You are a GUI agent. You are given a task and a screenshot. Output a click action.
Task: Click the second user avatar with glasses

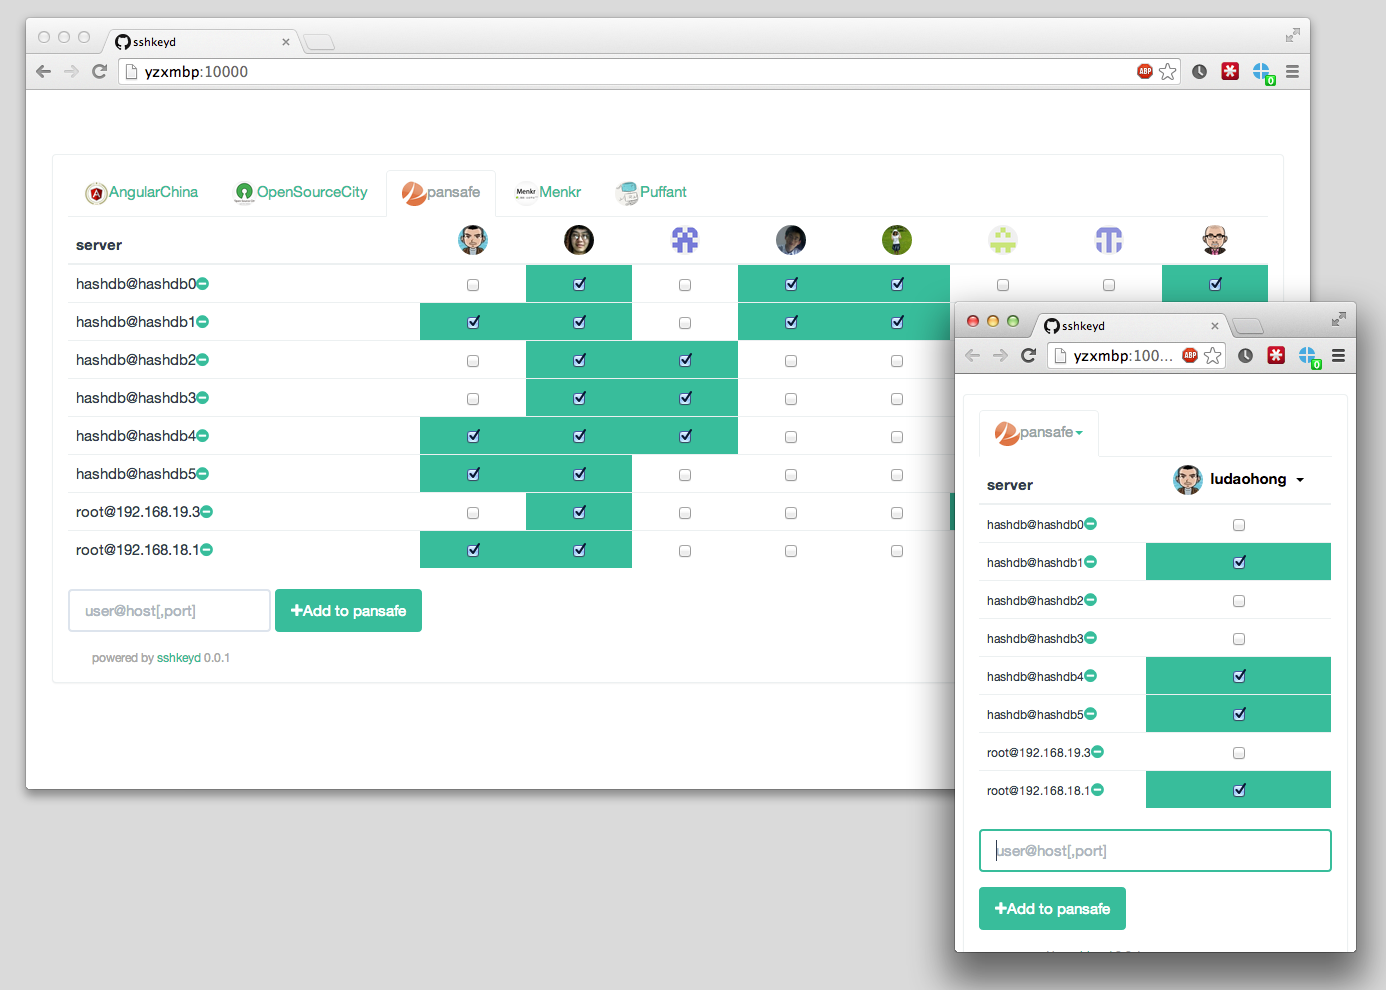point(579,240)
